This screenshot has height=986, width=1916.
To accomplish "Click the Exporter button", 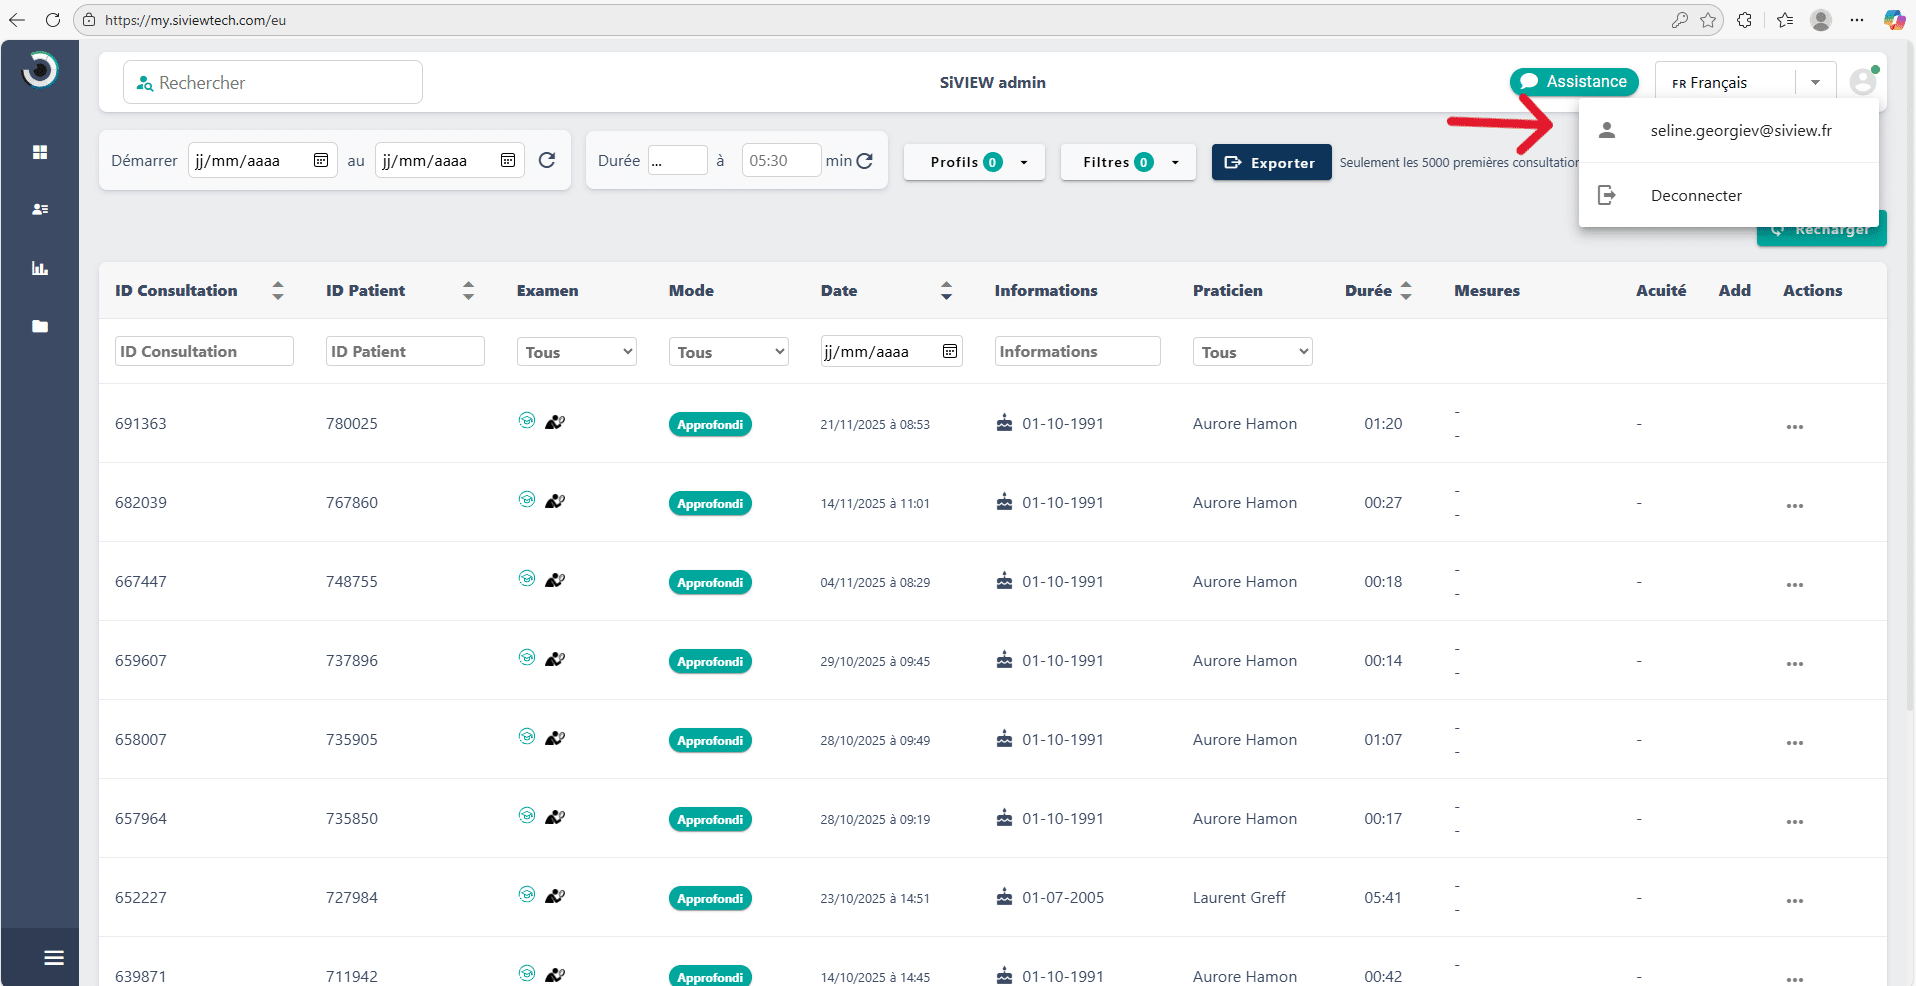I will (1271, 162).
